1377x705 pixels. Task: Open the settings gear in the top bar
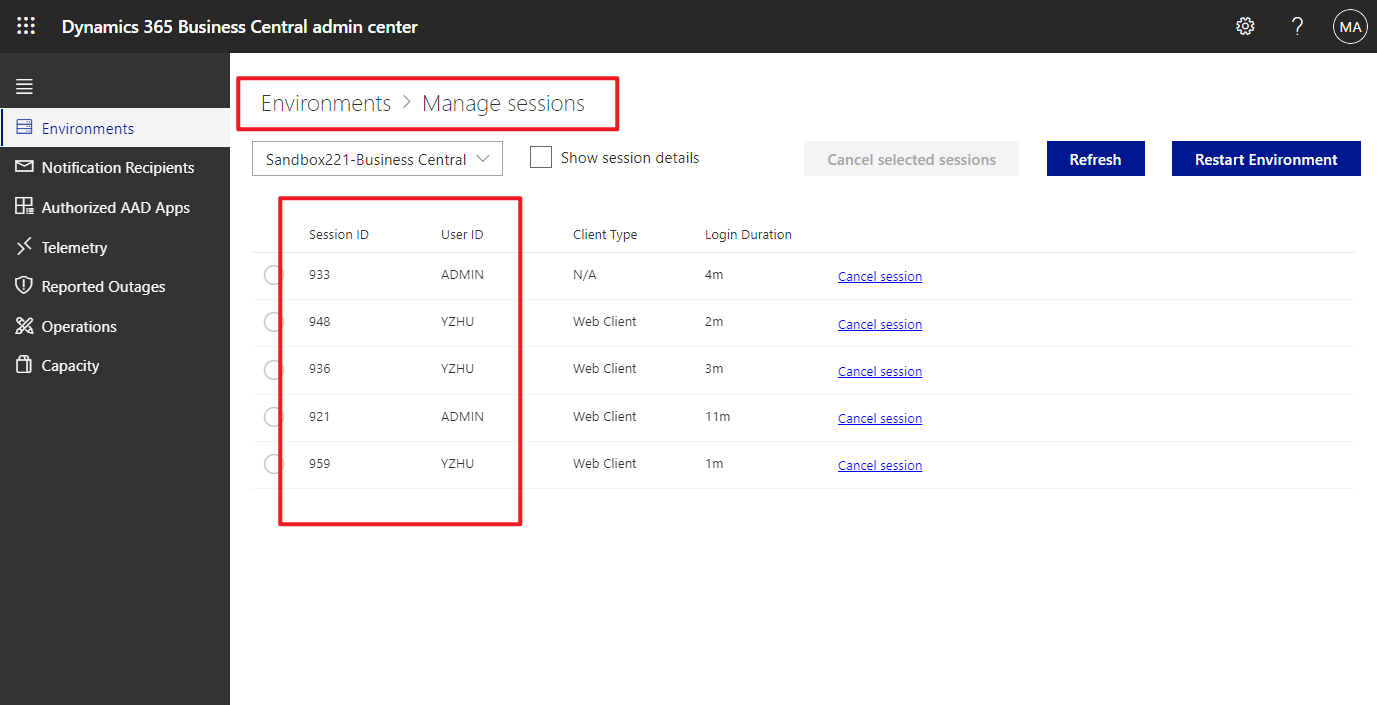(1244, 25)
